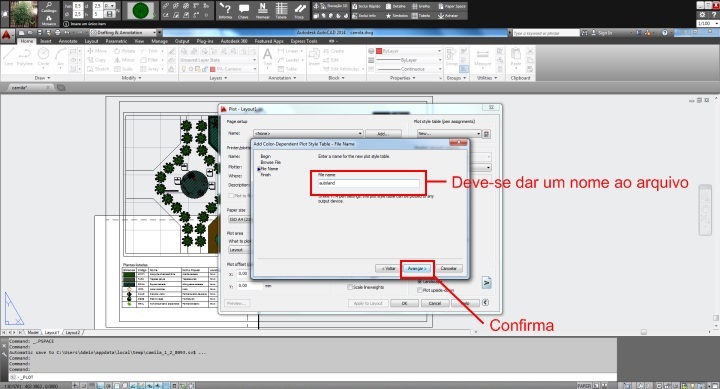Viewport: 720px width, 389px height.
Task: Click the File name input field
Action: click(x=368, y=183)
